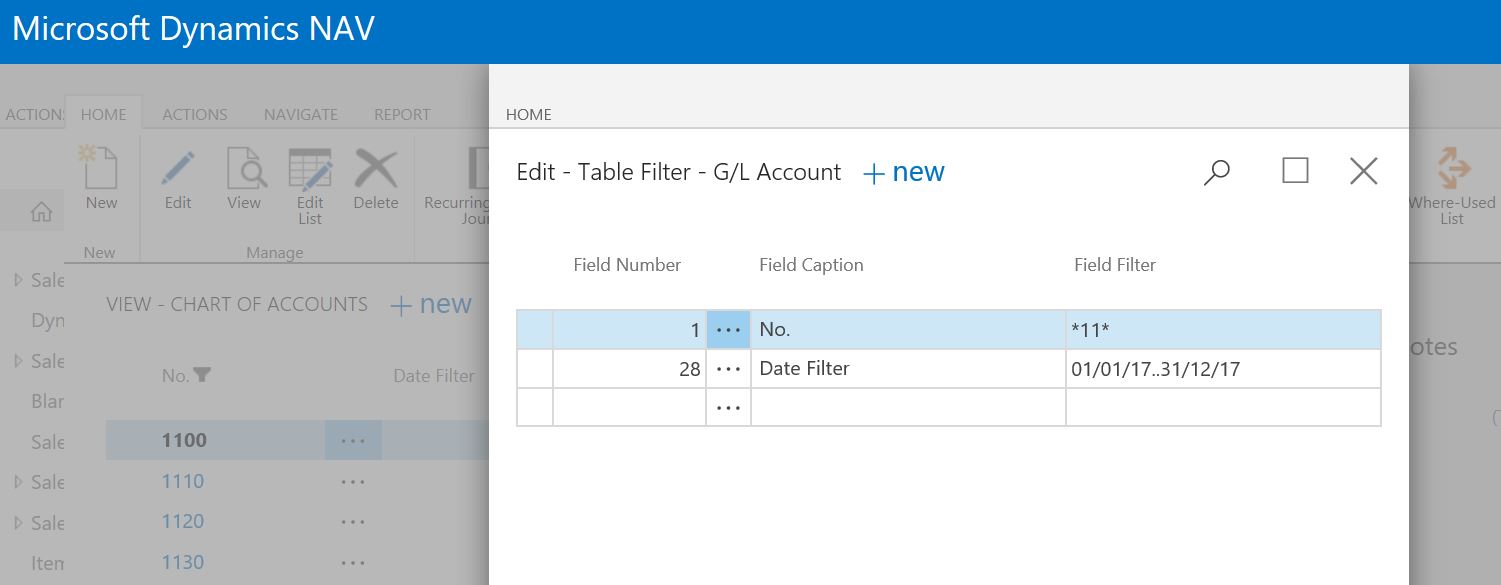Open row menu for account 1130

[x=353, y=563]
